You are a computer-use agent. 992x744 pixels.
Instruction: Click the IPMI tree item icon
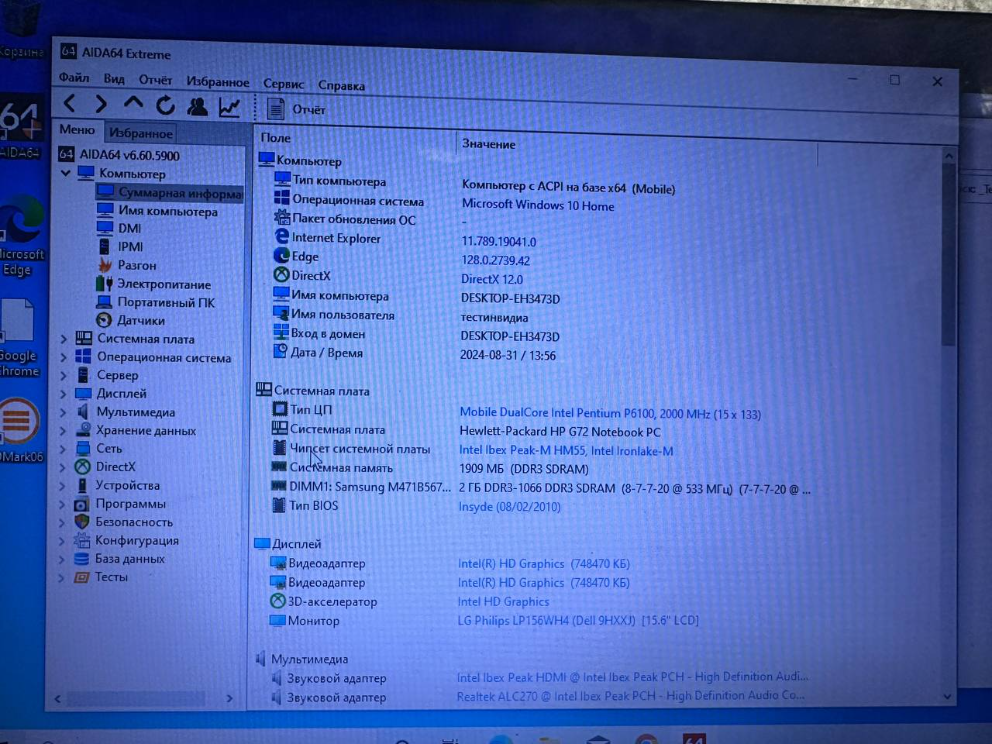[104, 246]
